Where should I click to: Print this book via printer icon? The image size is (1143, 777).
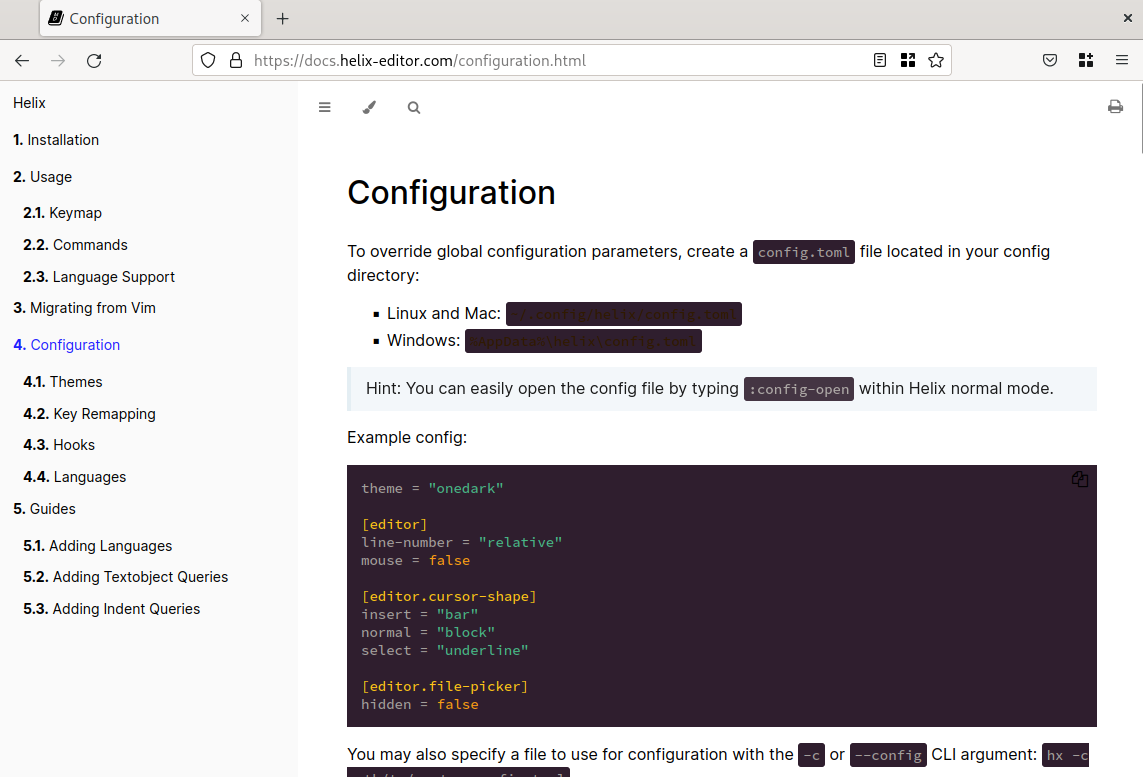point(1115,107)
